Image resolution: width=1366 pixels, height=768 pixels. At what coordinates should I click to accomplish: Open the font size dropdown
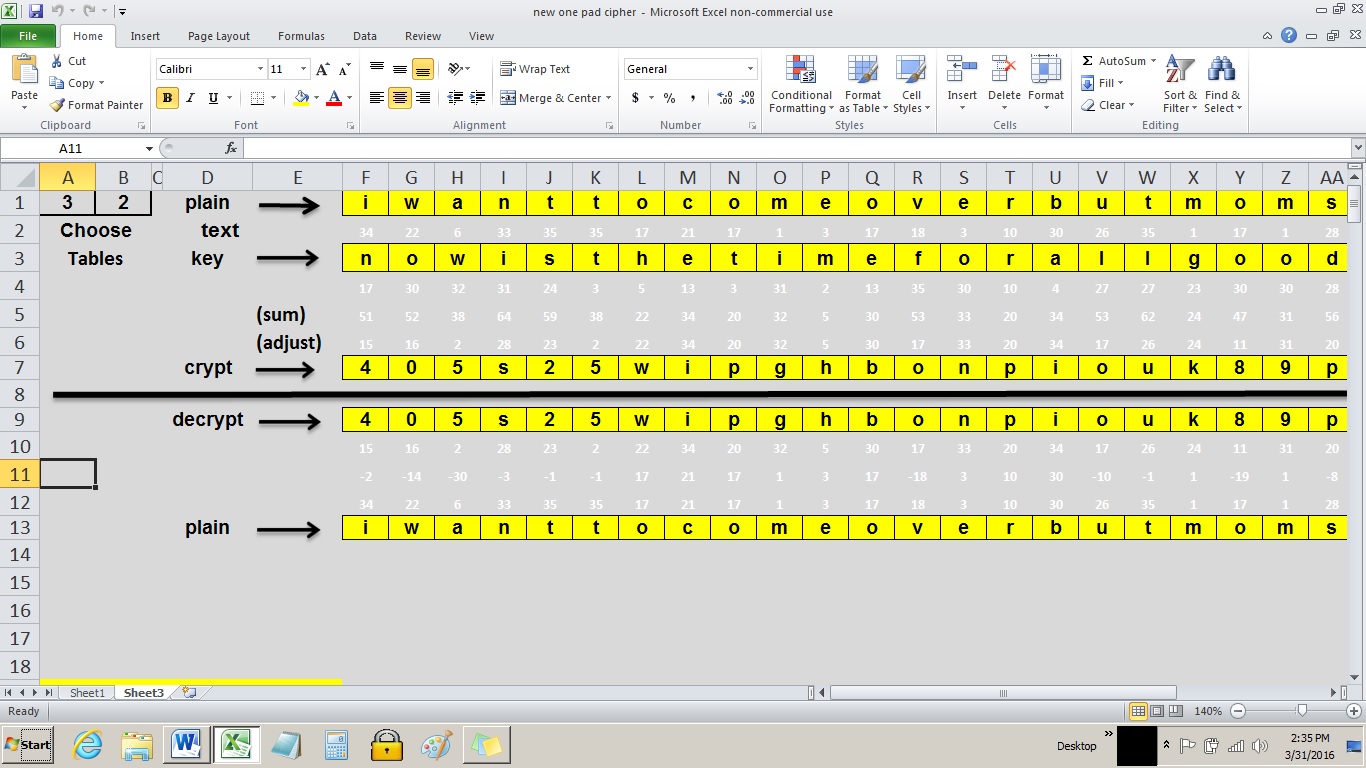(304, 69)
